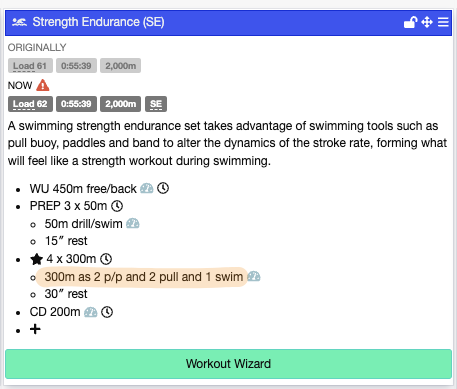Toggle the unlock padlock icon in header
The width and height of the screenshot is (457, 389).
tap(410, 22)
